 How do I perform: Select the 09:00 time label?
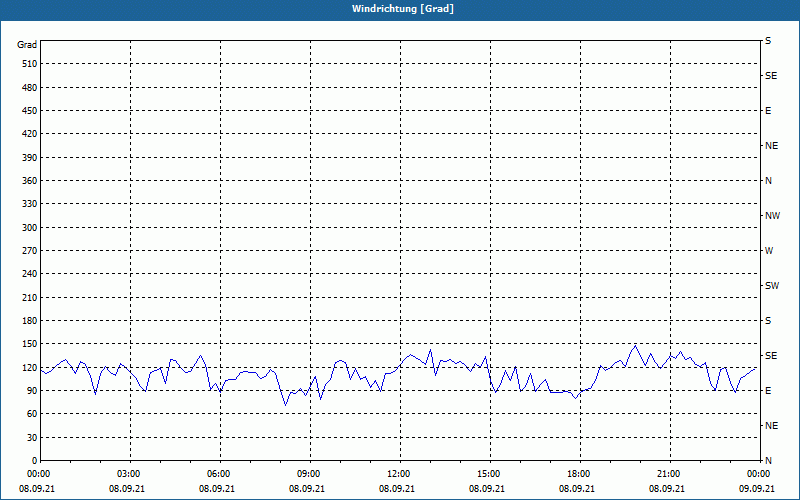click(x=310, y=474)
